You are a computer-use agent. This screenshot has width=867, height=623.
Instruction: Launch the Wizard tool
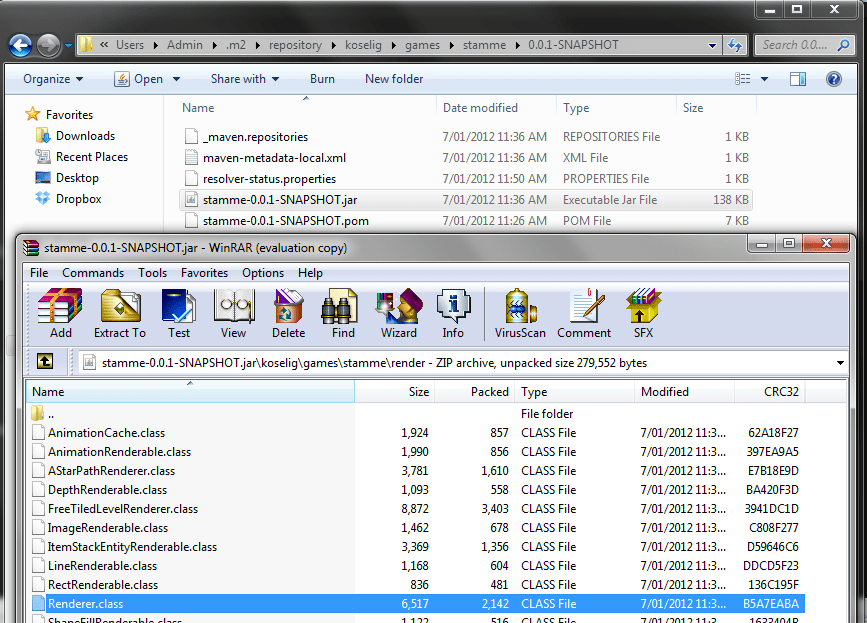(399, 313)
